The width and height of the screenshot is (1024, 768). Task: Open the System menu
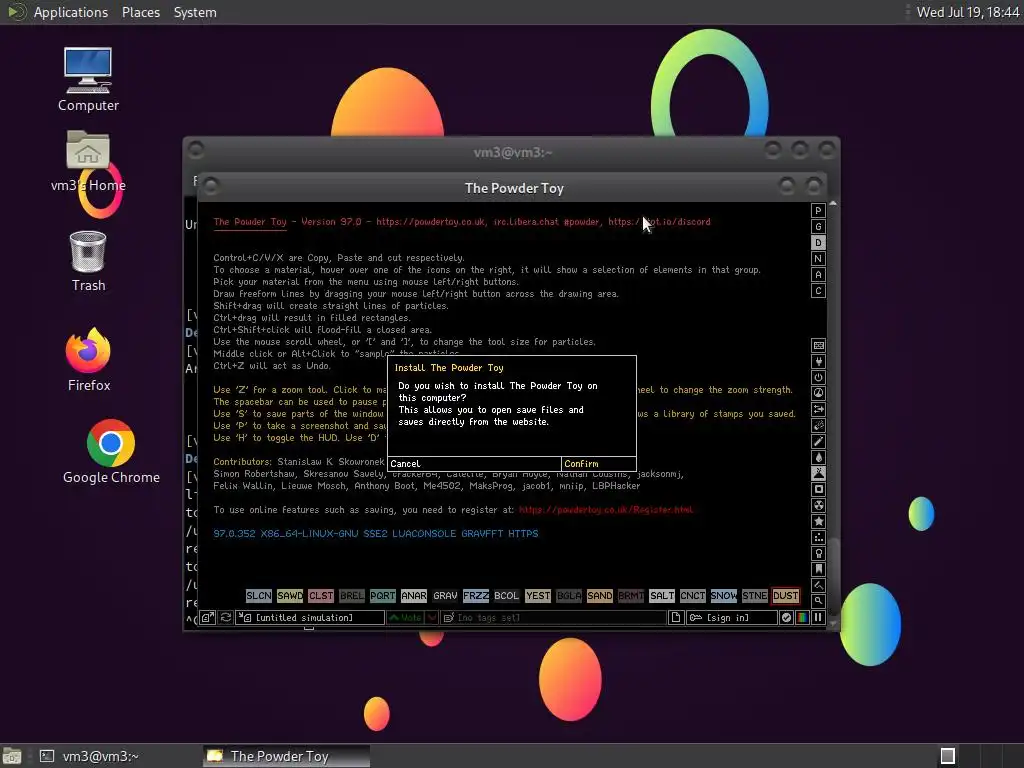[x=195, y=12]
